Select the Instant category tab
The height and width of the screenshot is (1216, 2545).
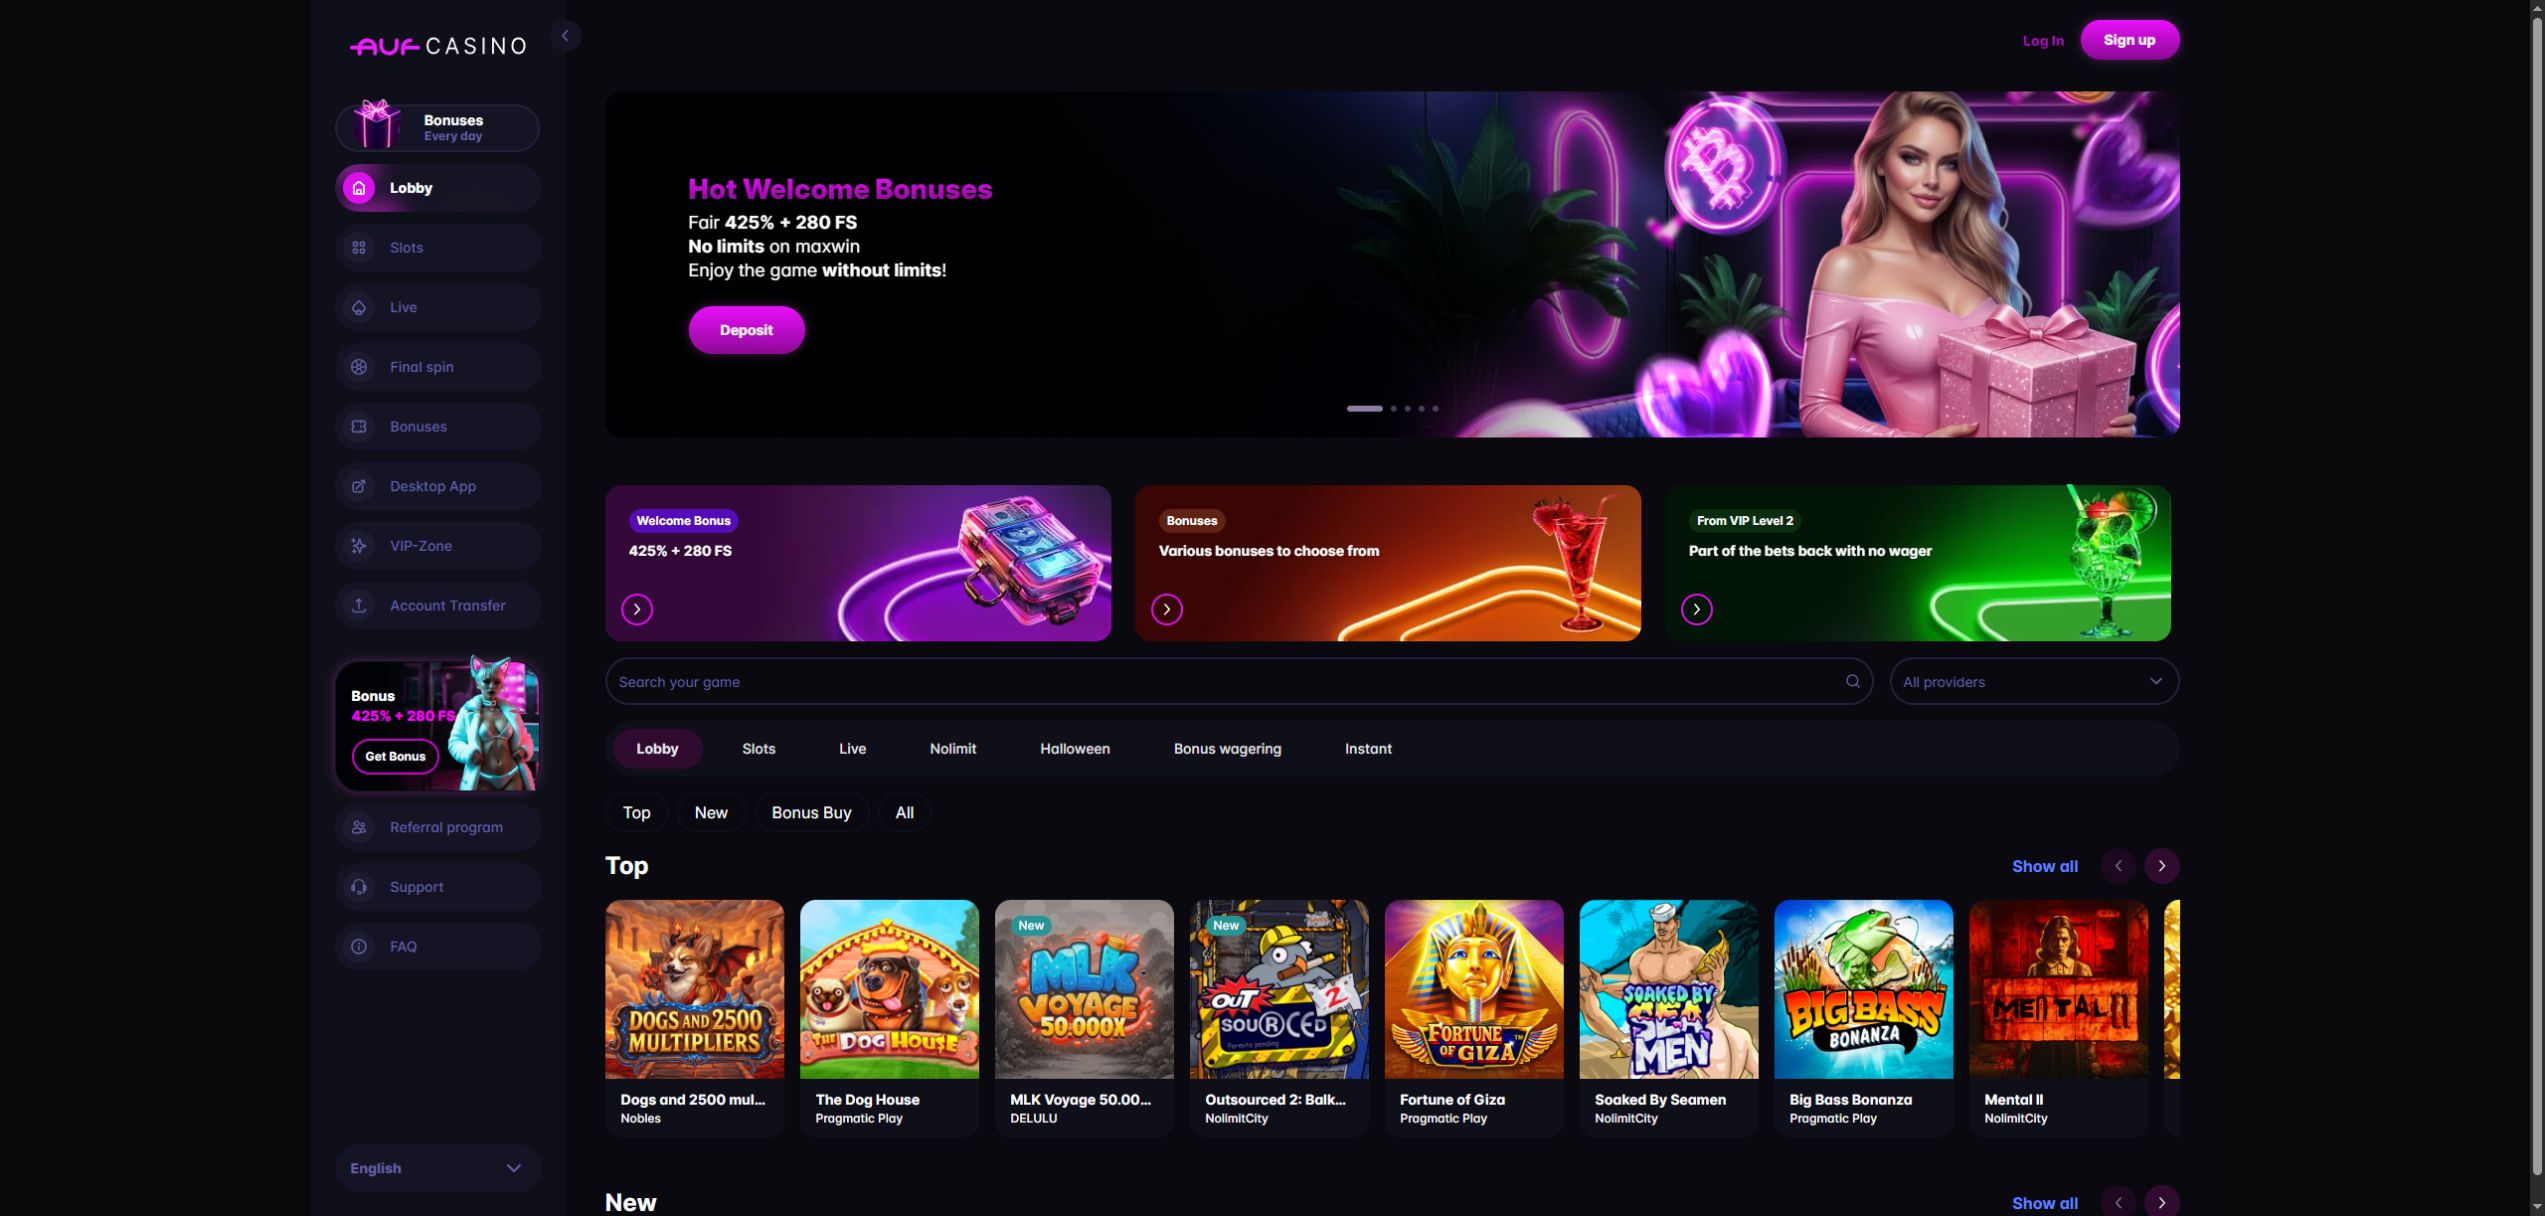[x=1368, y=749]
